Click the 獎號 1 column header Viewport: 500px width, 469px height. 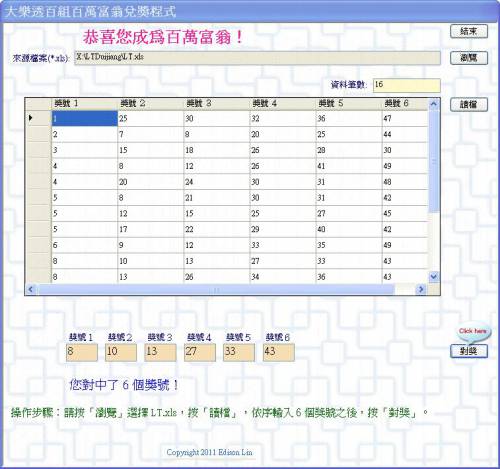point(84,104)
